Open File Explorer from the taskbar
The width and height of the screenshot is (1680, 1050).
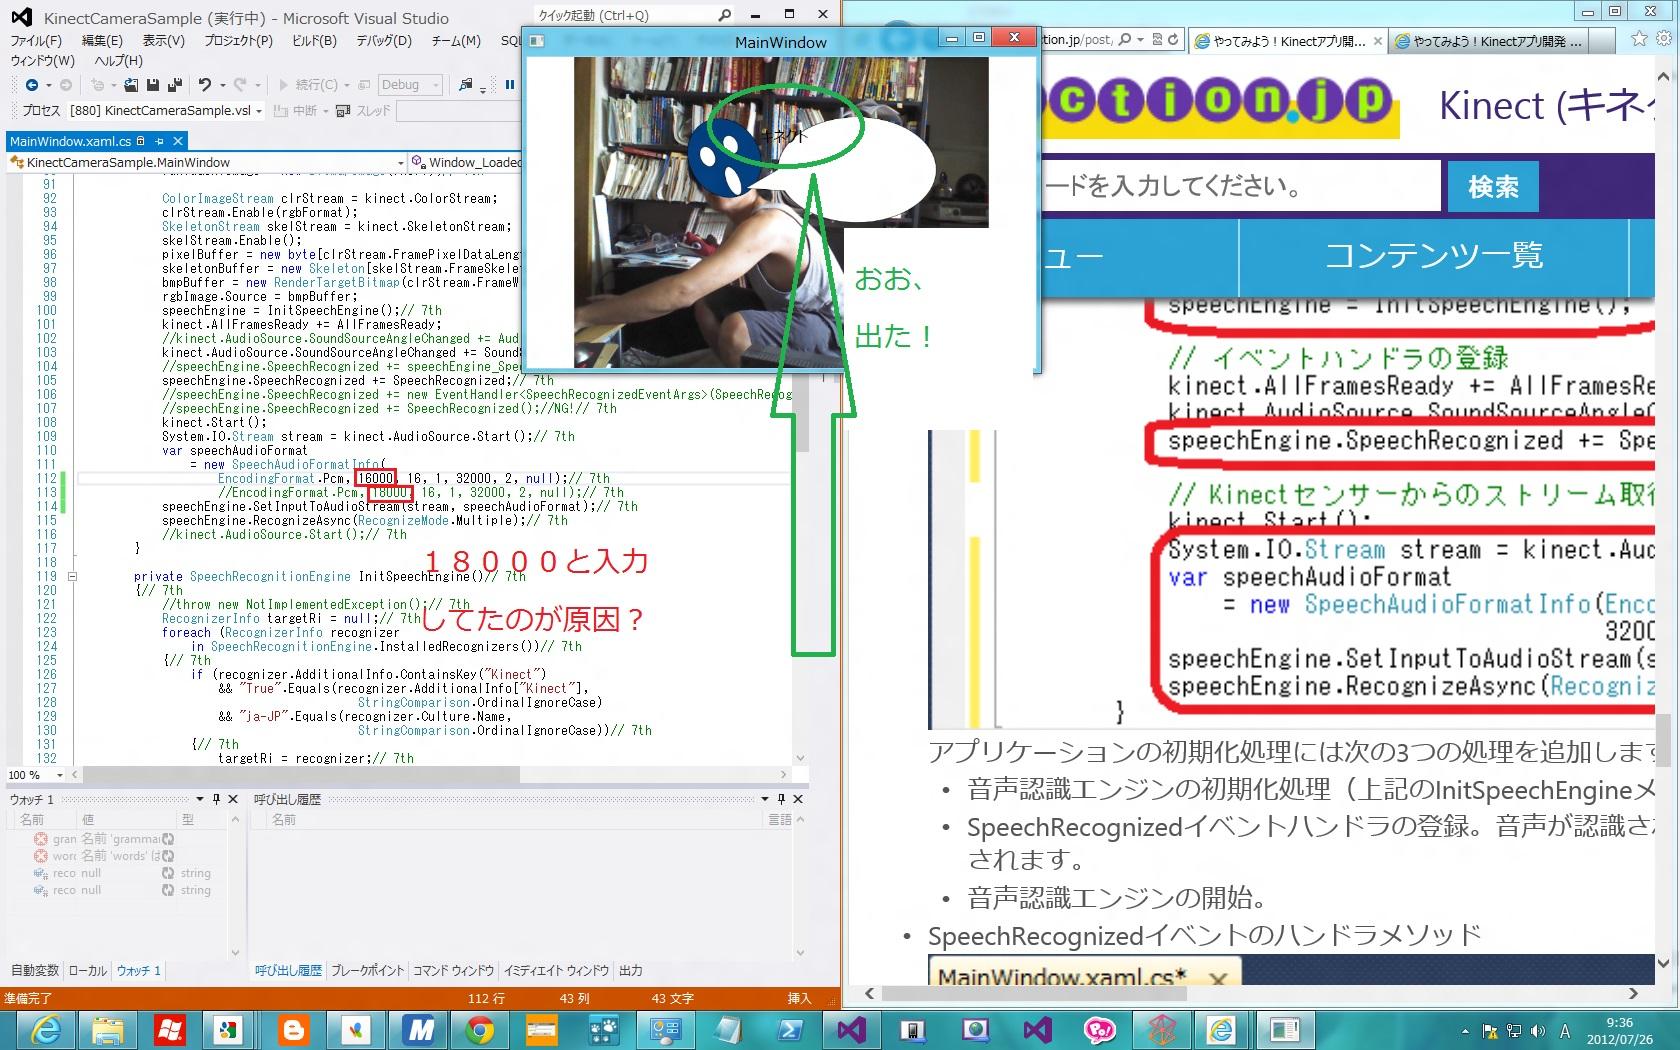coord(108,1029)
